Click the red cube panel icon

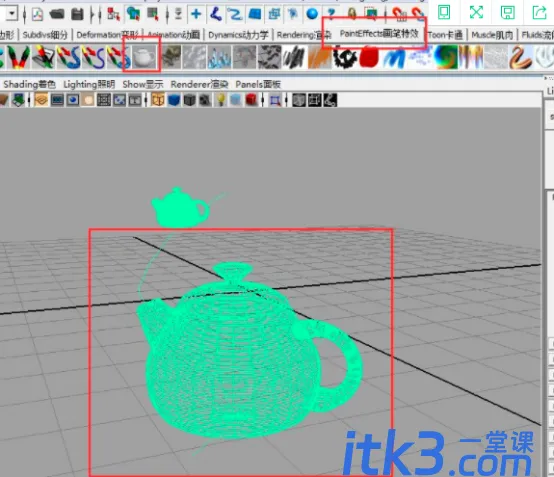click(251, 100)
